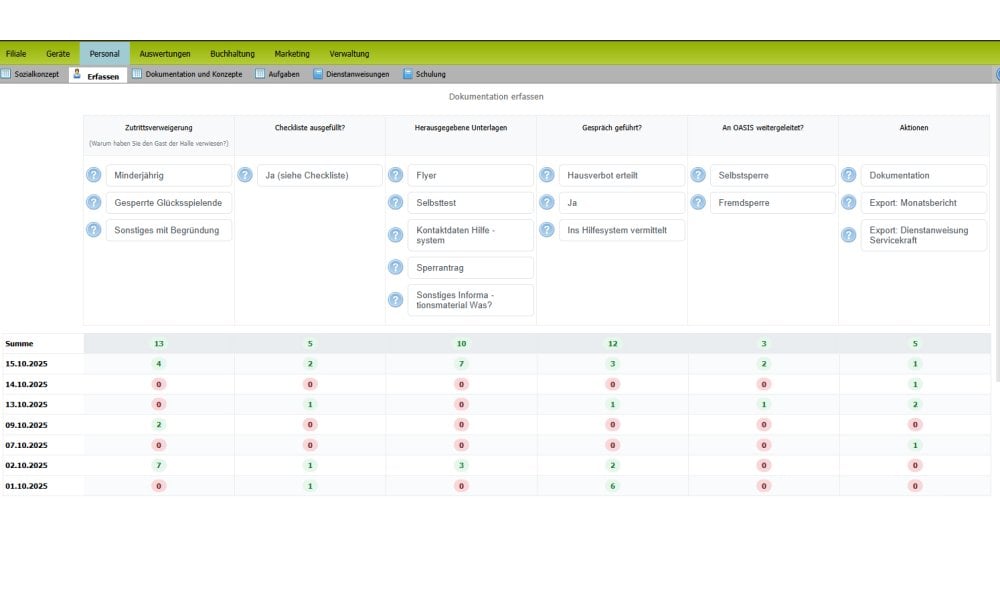The width and height of the screenshot is (1000, 600).
Task: Click the Hausverbot erteilt button
Action: click(622, 175)
